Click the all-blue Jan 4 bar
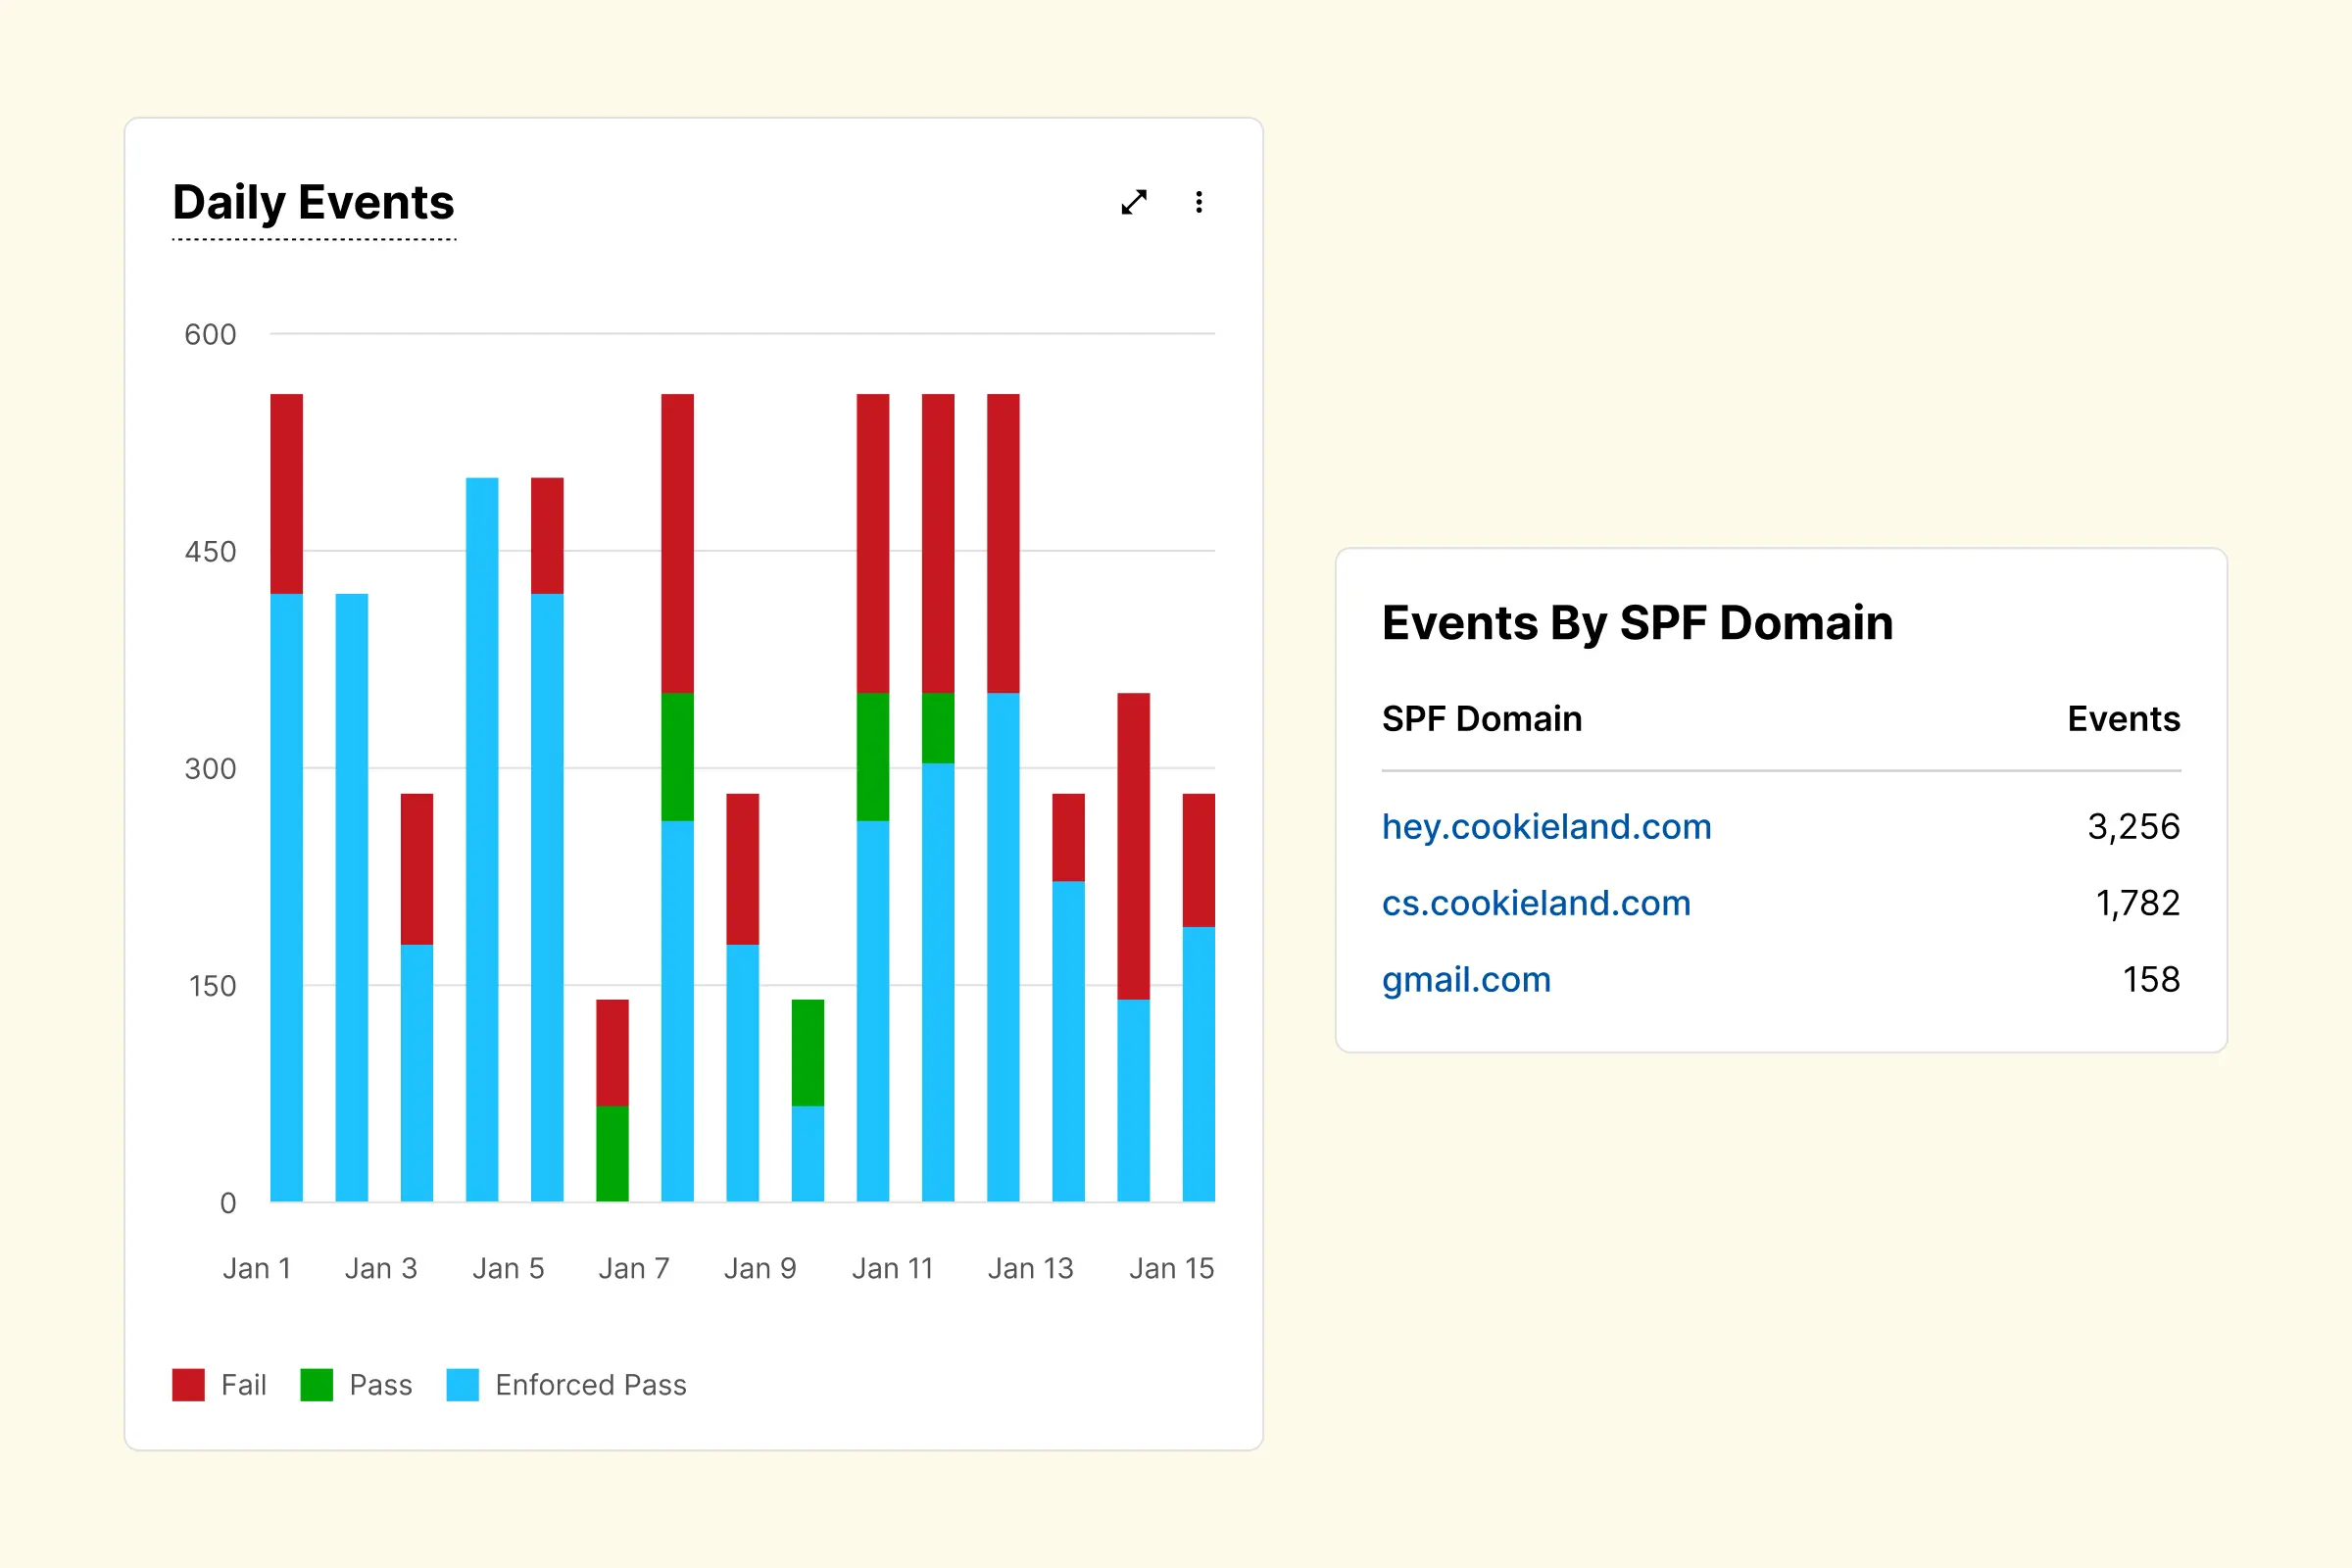This screenshot has height=1568, width=2352. coord(482,840)
